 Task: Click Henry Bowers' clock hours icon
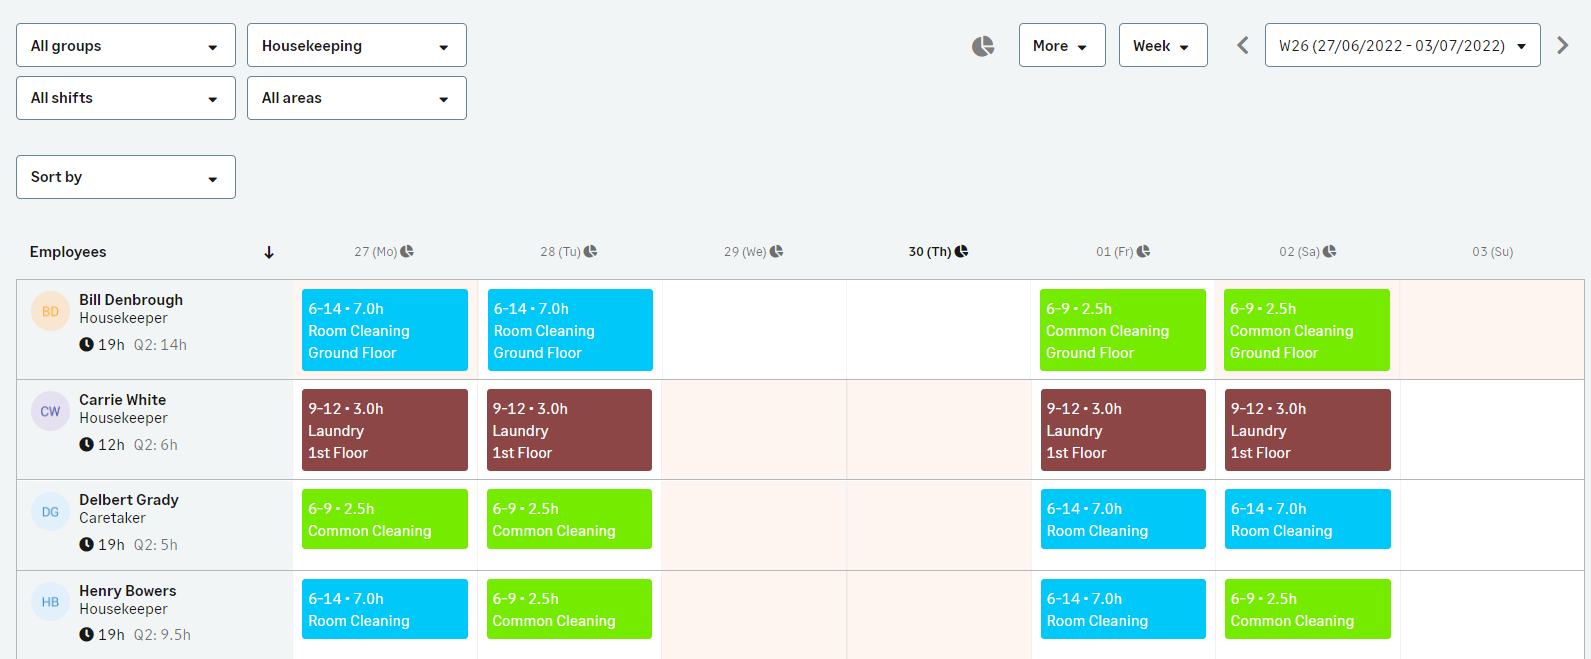(87, 635)
